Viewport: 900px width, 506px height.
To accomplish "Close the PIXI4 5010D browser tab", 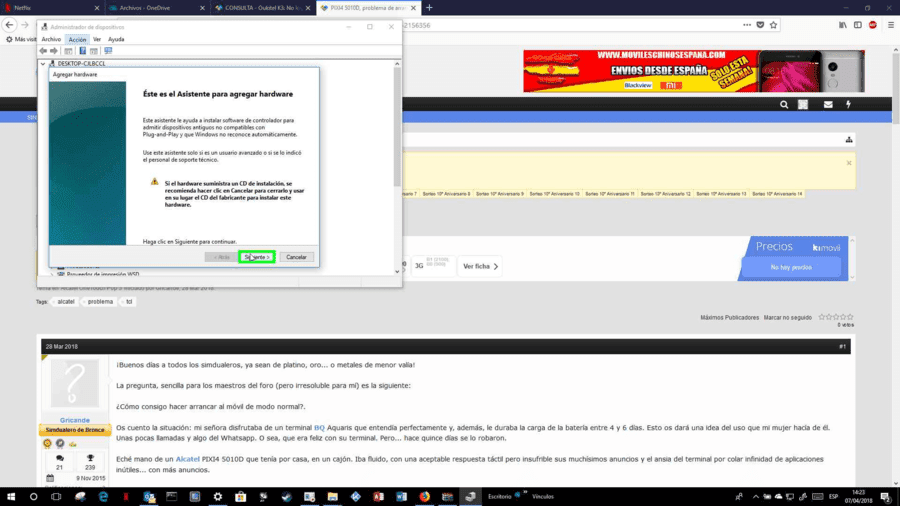I will [413, 8].
